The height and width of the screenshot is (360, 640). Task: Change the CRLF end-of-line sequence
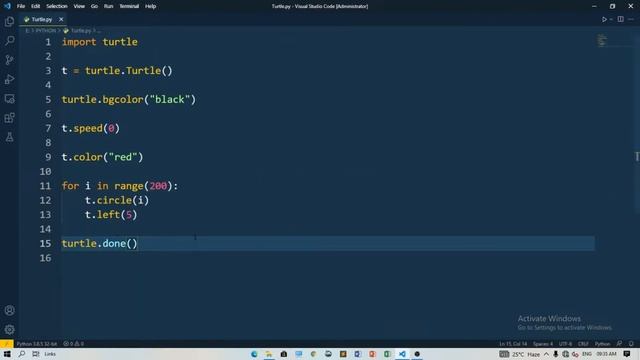[583, 344]
